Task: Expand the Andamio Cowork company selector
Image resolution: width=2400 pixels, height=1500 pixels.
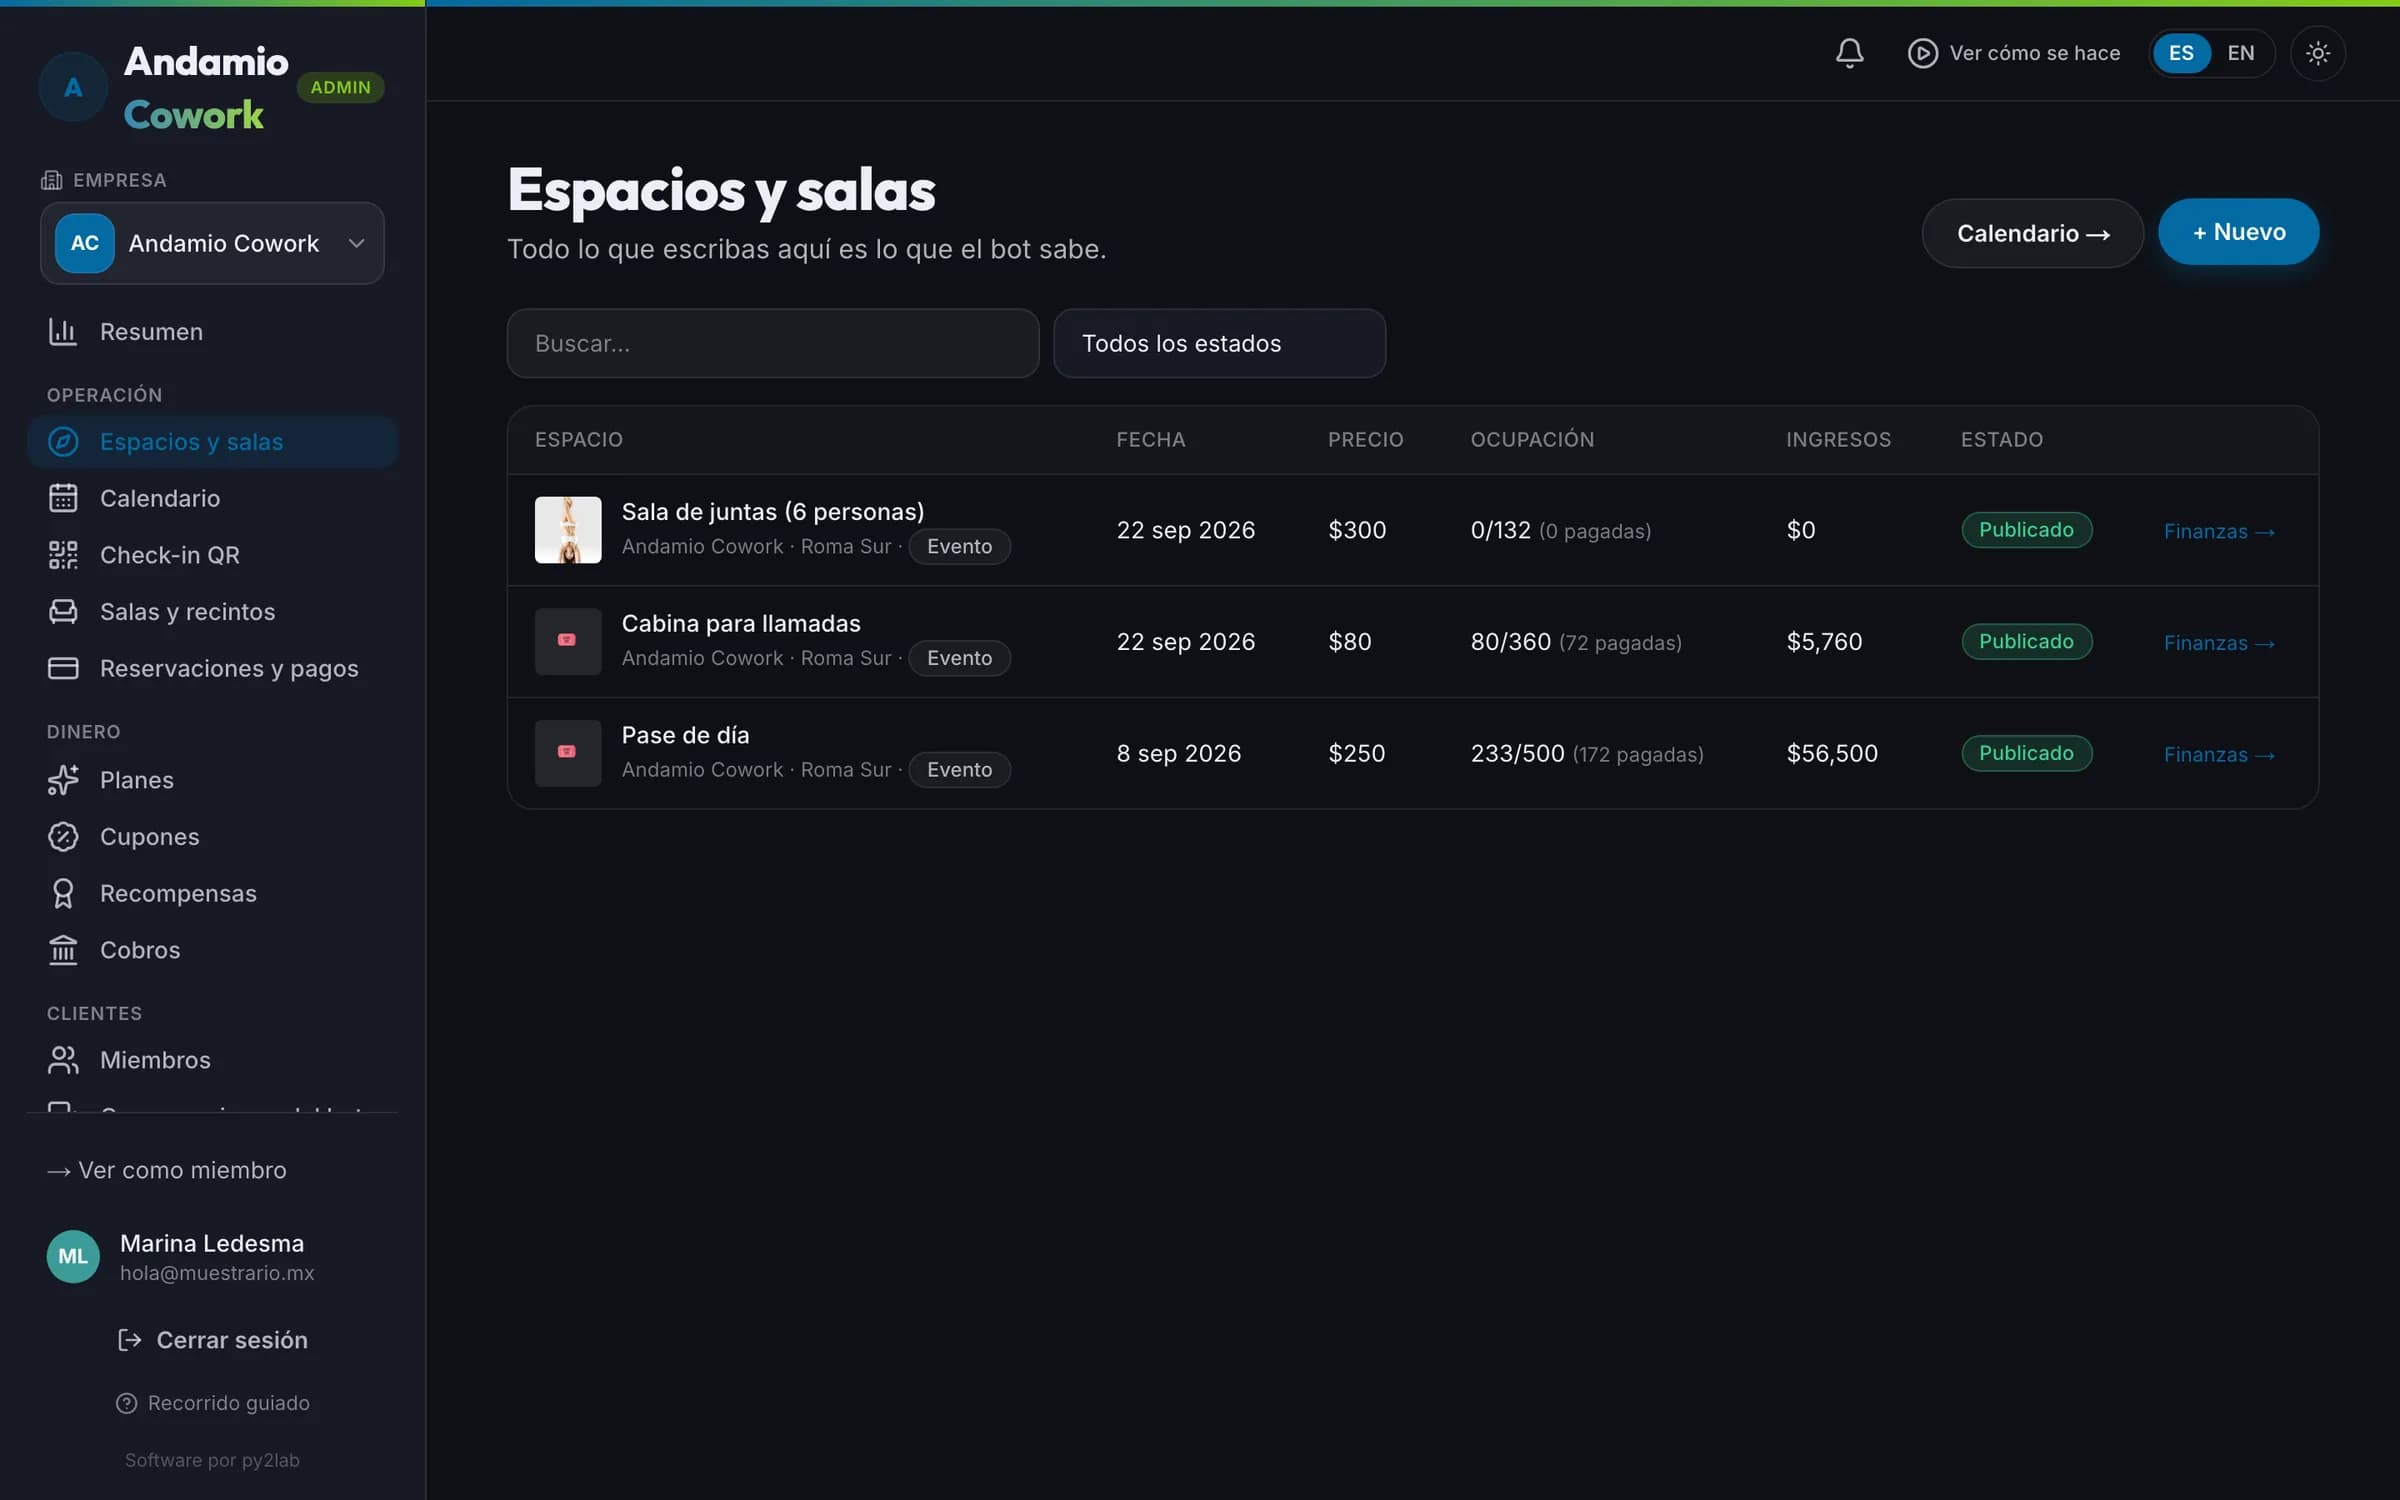Action: 212,243
